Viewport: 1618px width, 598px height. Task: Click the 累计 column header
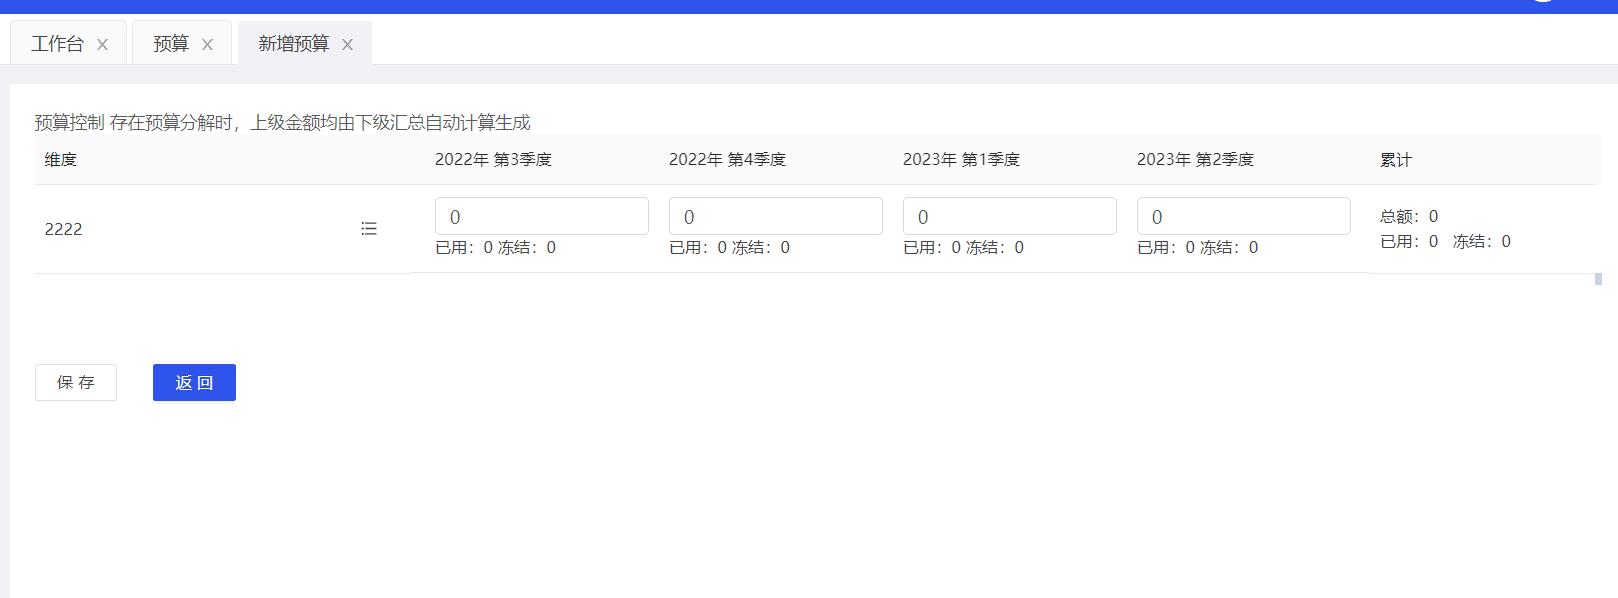1396,160
